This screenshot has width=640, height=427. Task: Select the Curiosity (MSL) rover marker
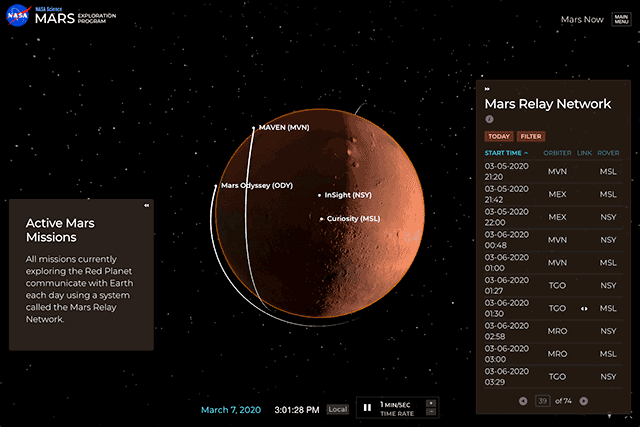tap(321, 218)
